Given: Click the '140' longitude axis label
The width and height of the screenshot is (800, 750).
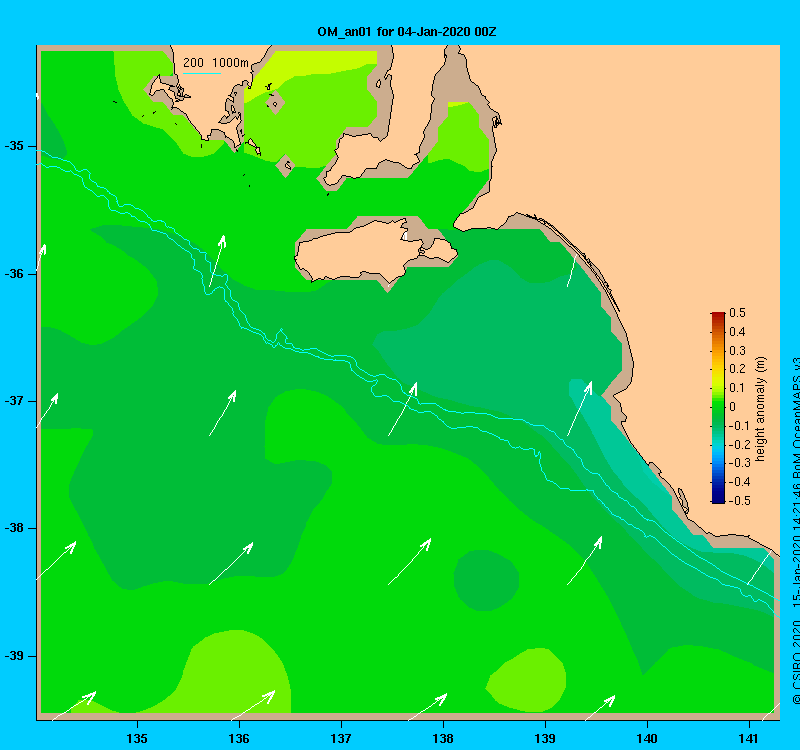Looking at the screenshot, I should pyautogui.click(x=647, y=738).
